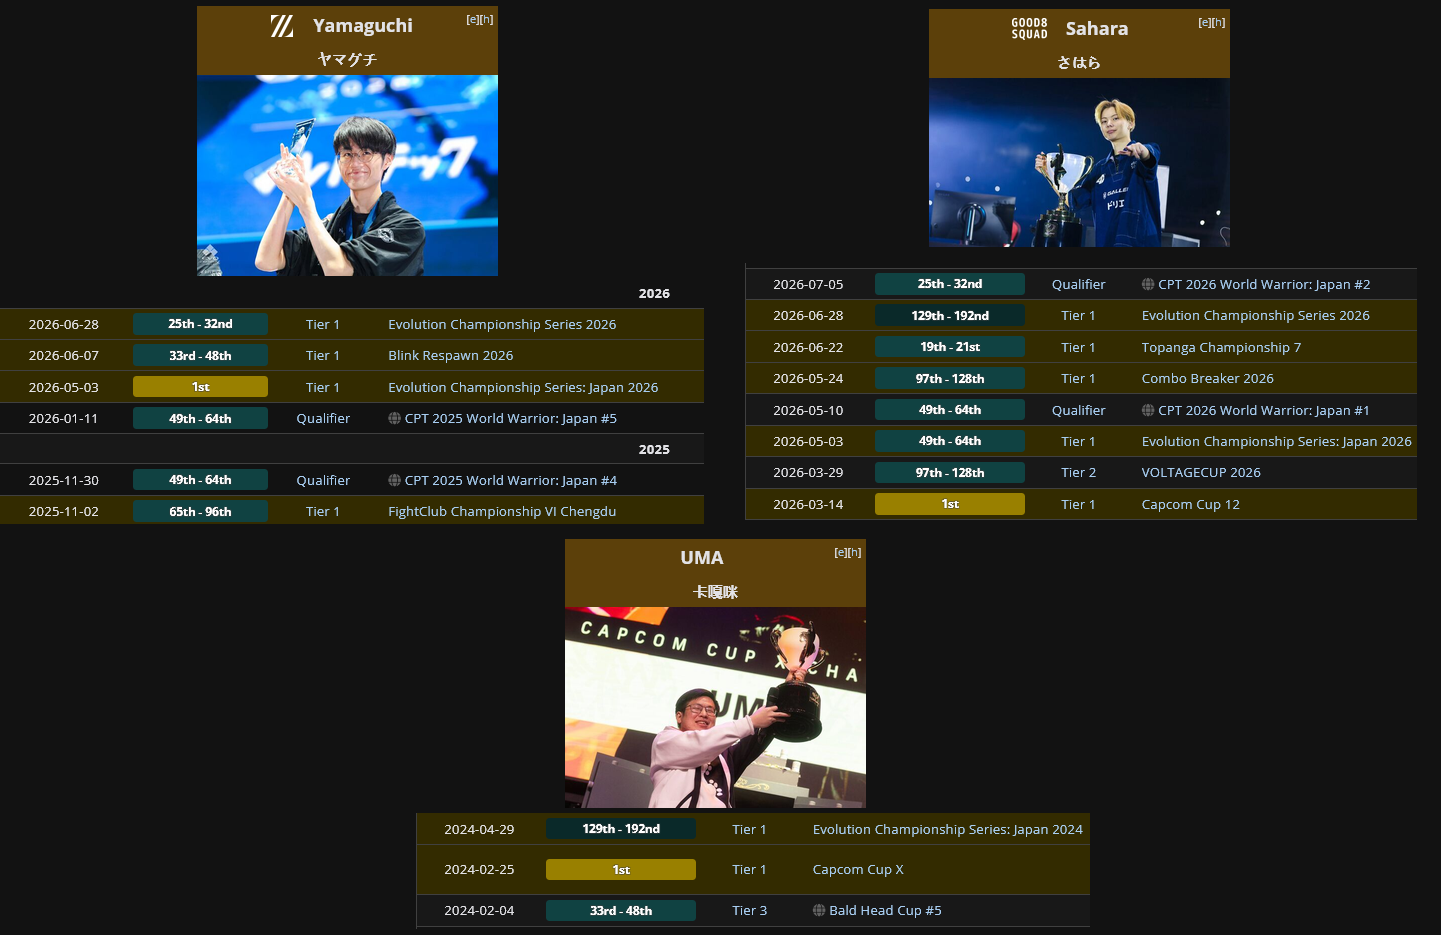Open the [e] edit link on Sahara's card
This screenshot has height=935, width=1441.
pyautogui.click(x=1205, y=23)
